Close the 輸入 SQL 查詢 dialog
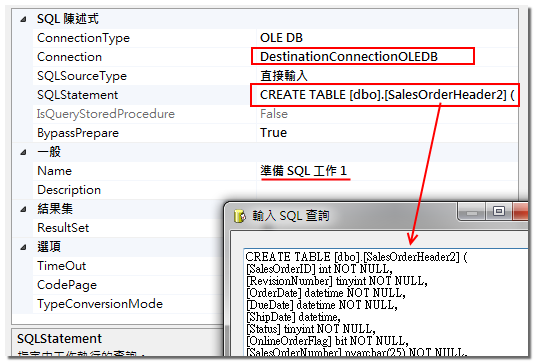 [x=521, y=212]
